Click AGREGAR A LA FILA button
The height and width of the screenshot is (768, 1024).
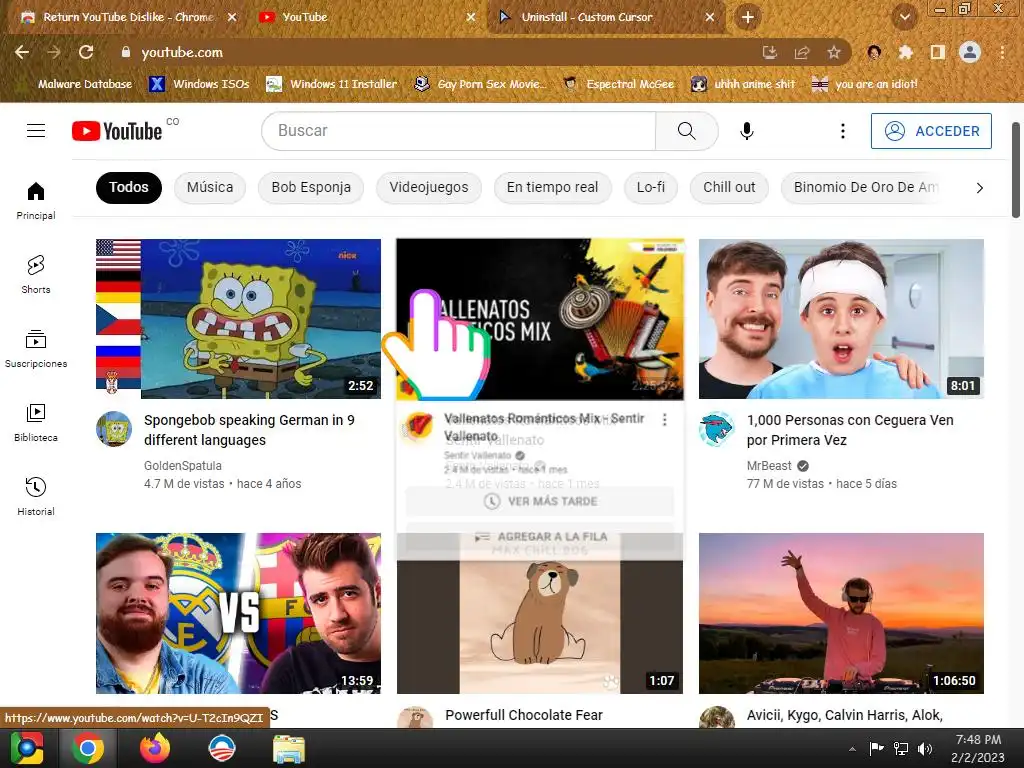click(540, 537)
